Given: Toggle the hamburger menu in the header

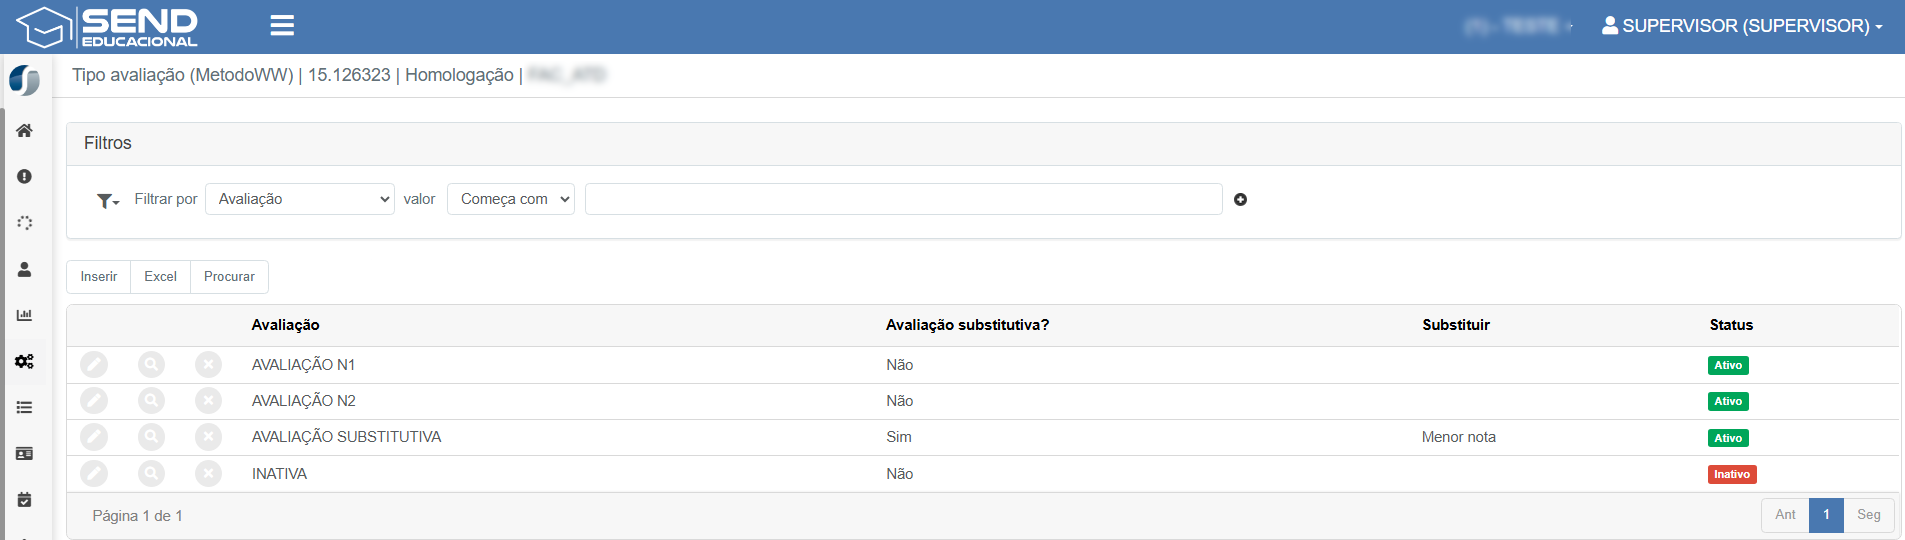Looking at the screenshot, I should coord(282,26).
